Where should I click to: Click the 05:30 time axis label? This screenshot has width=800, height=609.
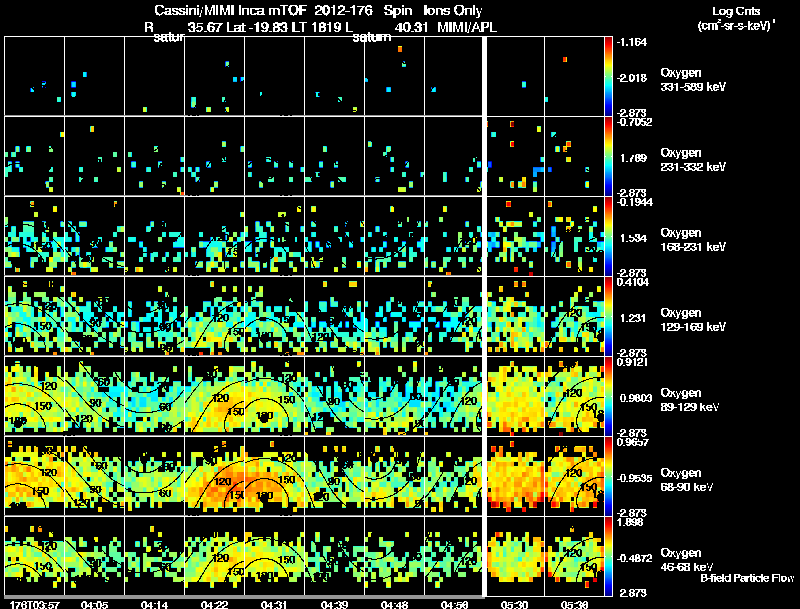click(x=514, y=604)
